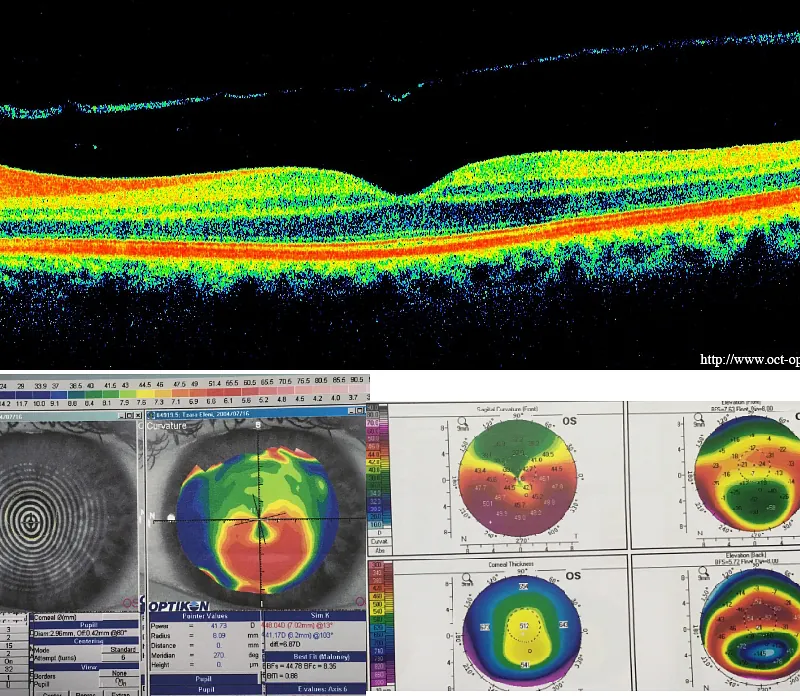Click the Sagittal Curvature (Front) map
Screen dimensions: 800x696
[518, 479]
